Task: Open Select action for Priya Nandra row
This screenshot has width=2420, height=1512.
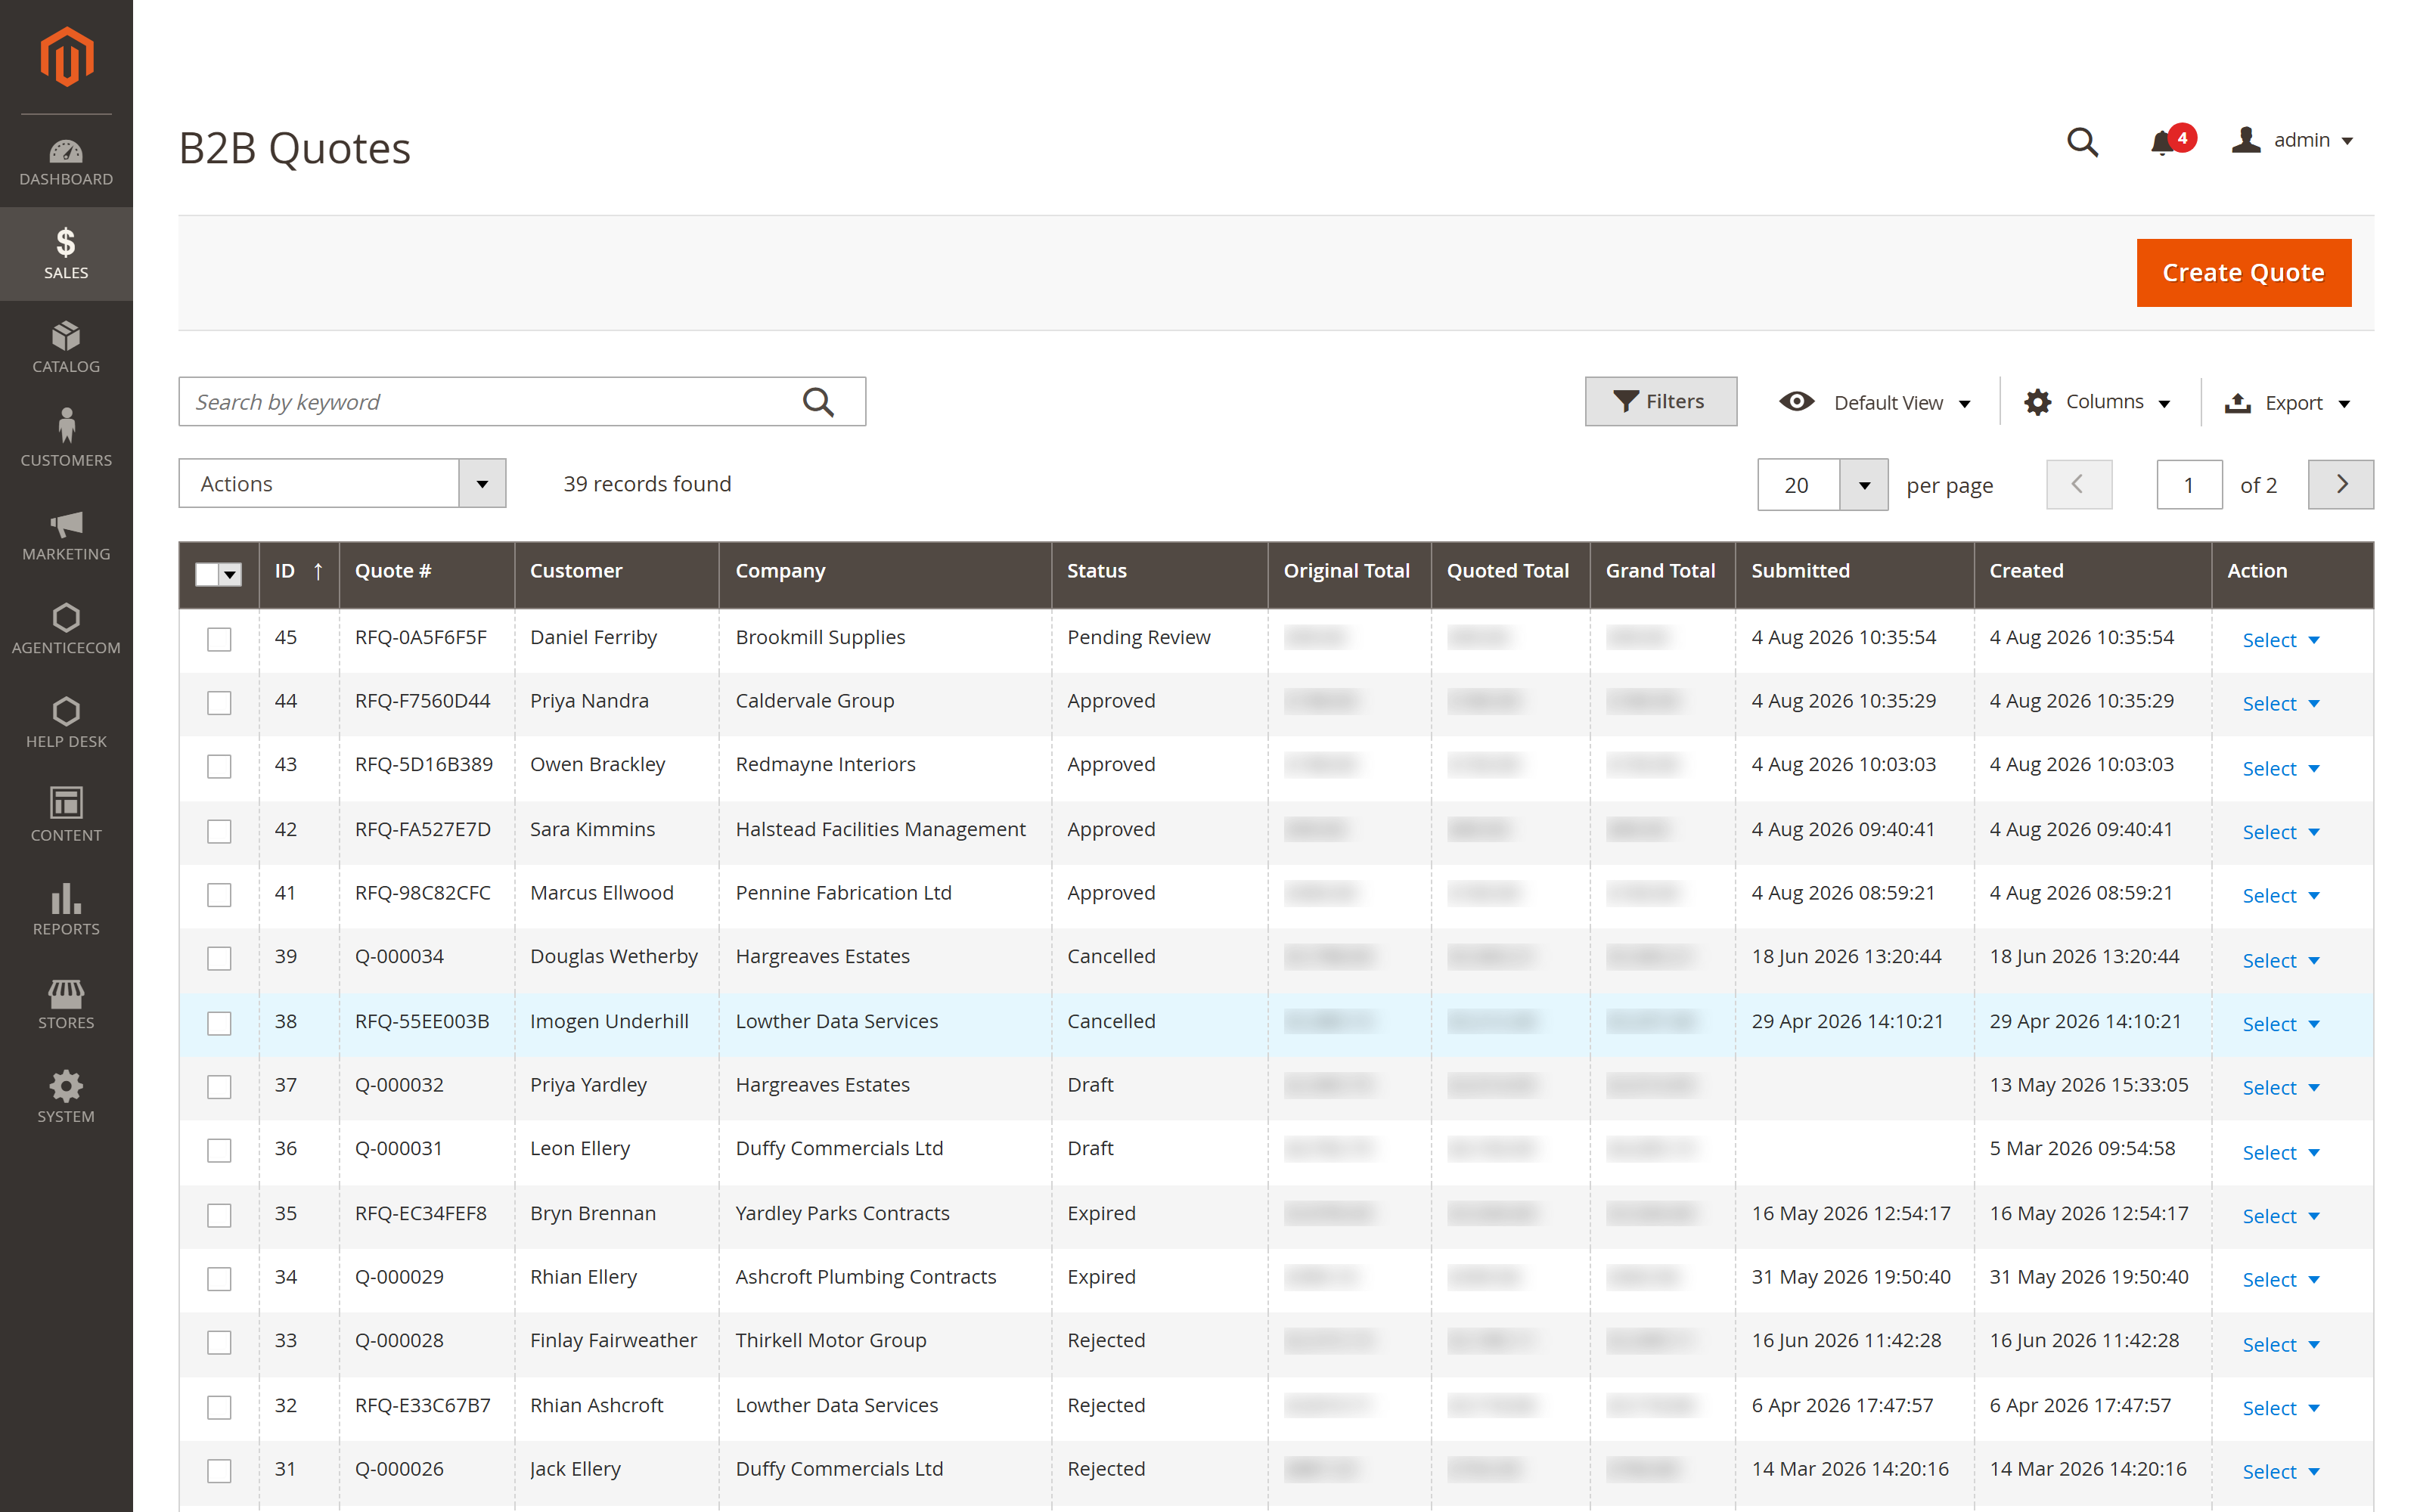Action: click(2280, 704)
